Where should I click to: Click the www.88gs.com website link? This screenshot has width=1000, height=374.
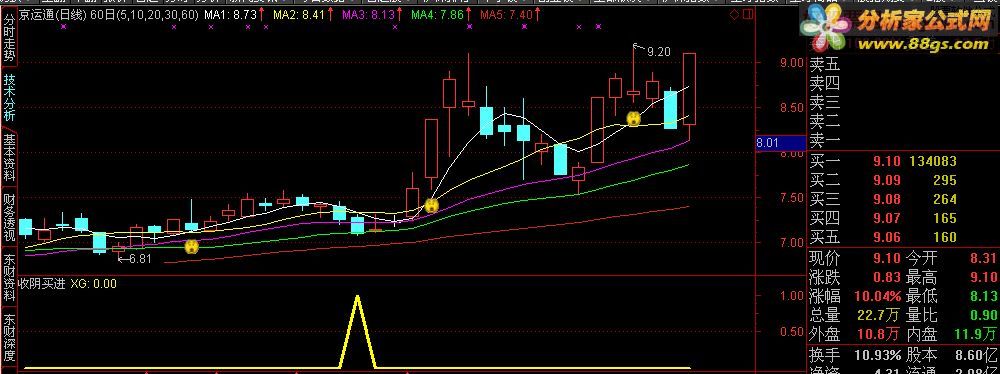[923, 44]
